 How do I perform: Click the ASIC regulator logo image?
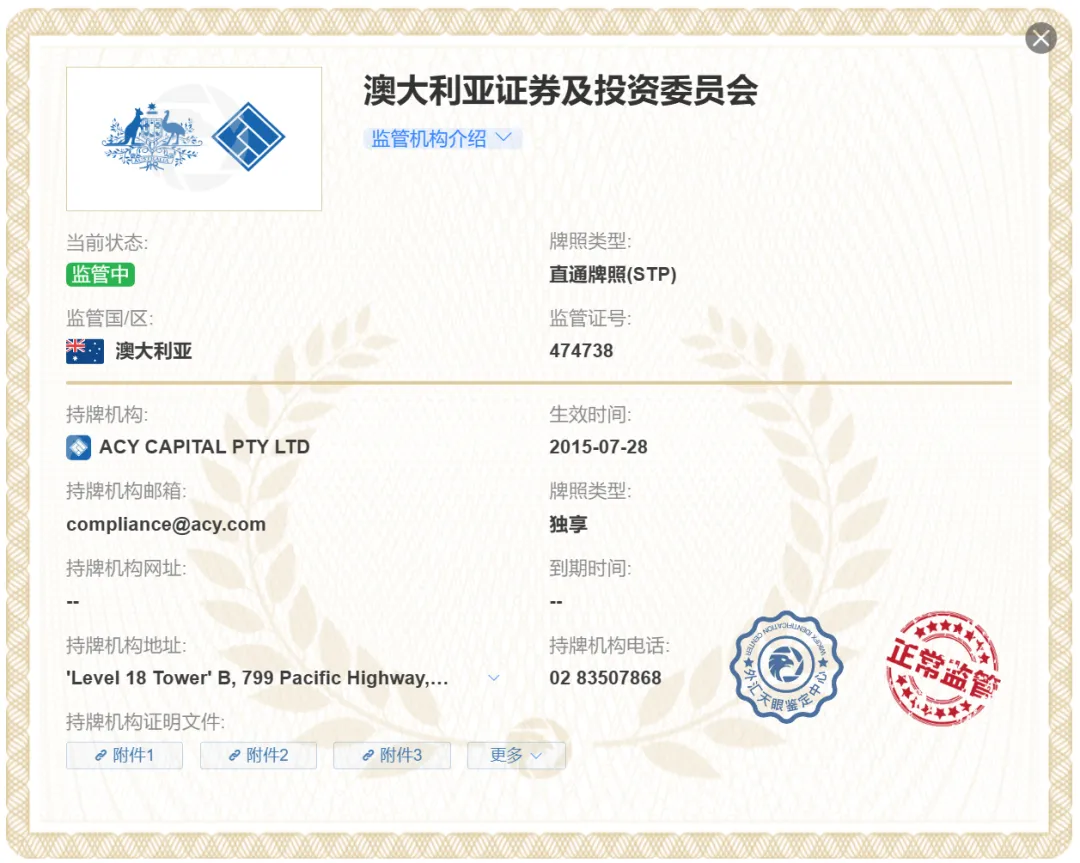point(194,138)
